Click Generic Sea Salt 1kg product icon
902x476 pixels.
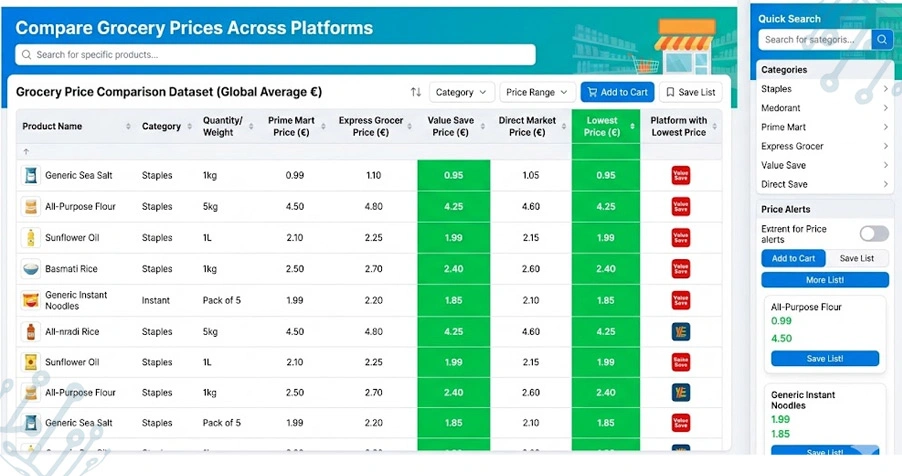coord(31,175)
